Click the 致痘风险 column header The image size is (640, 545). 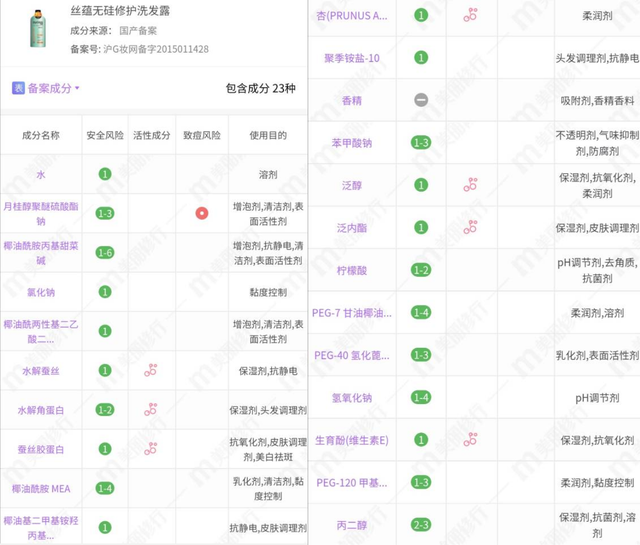click(202, 135)
